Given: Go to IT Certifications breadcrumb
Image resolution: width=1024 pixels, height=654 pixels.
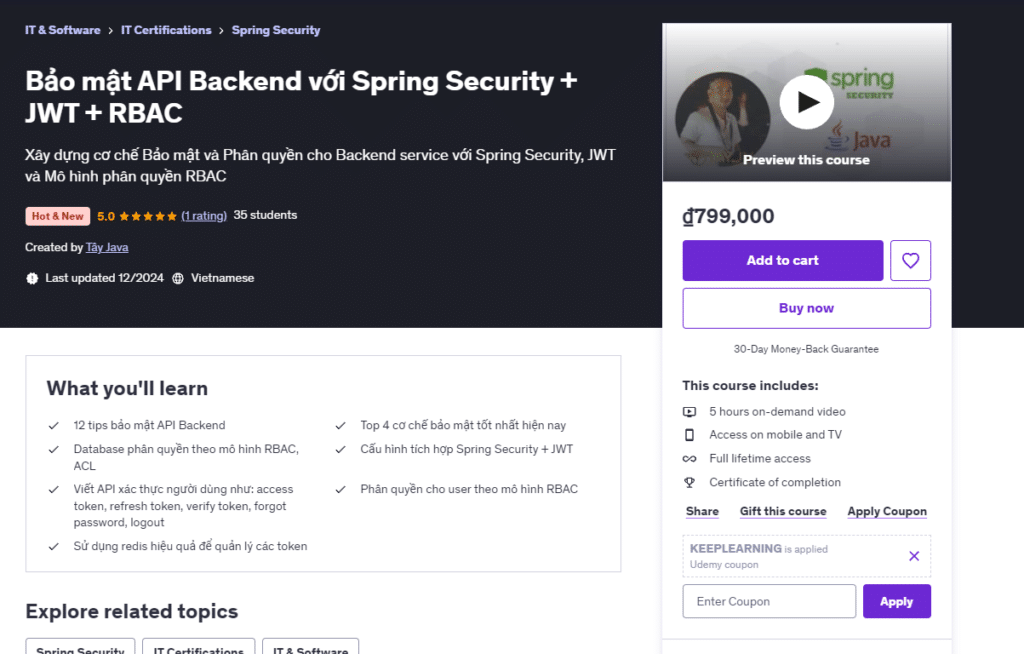Looking at the screenshot, I should 166,30.
